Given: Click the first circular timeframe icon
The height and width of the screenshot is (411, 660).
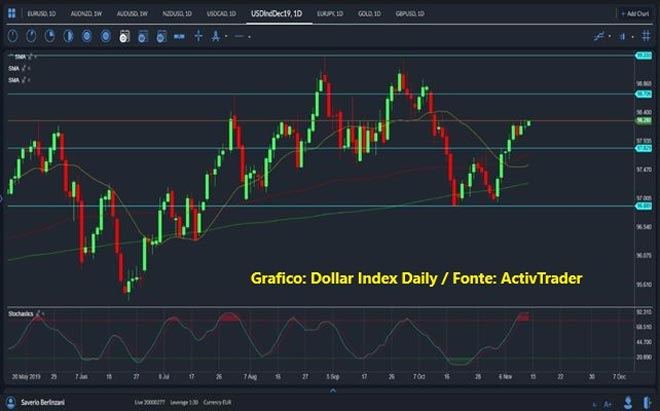Looking at the screenshot, I should click(13, 35).
